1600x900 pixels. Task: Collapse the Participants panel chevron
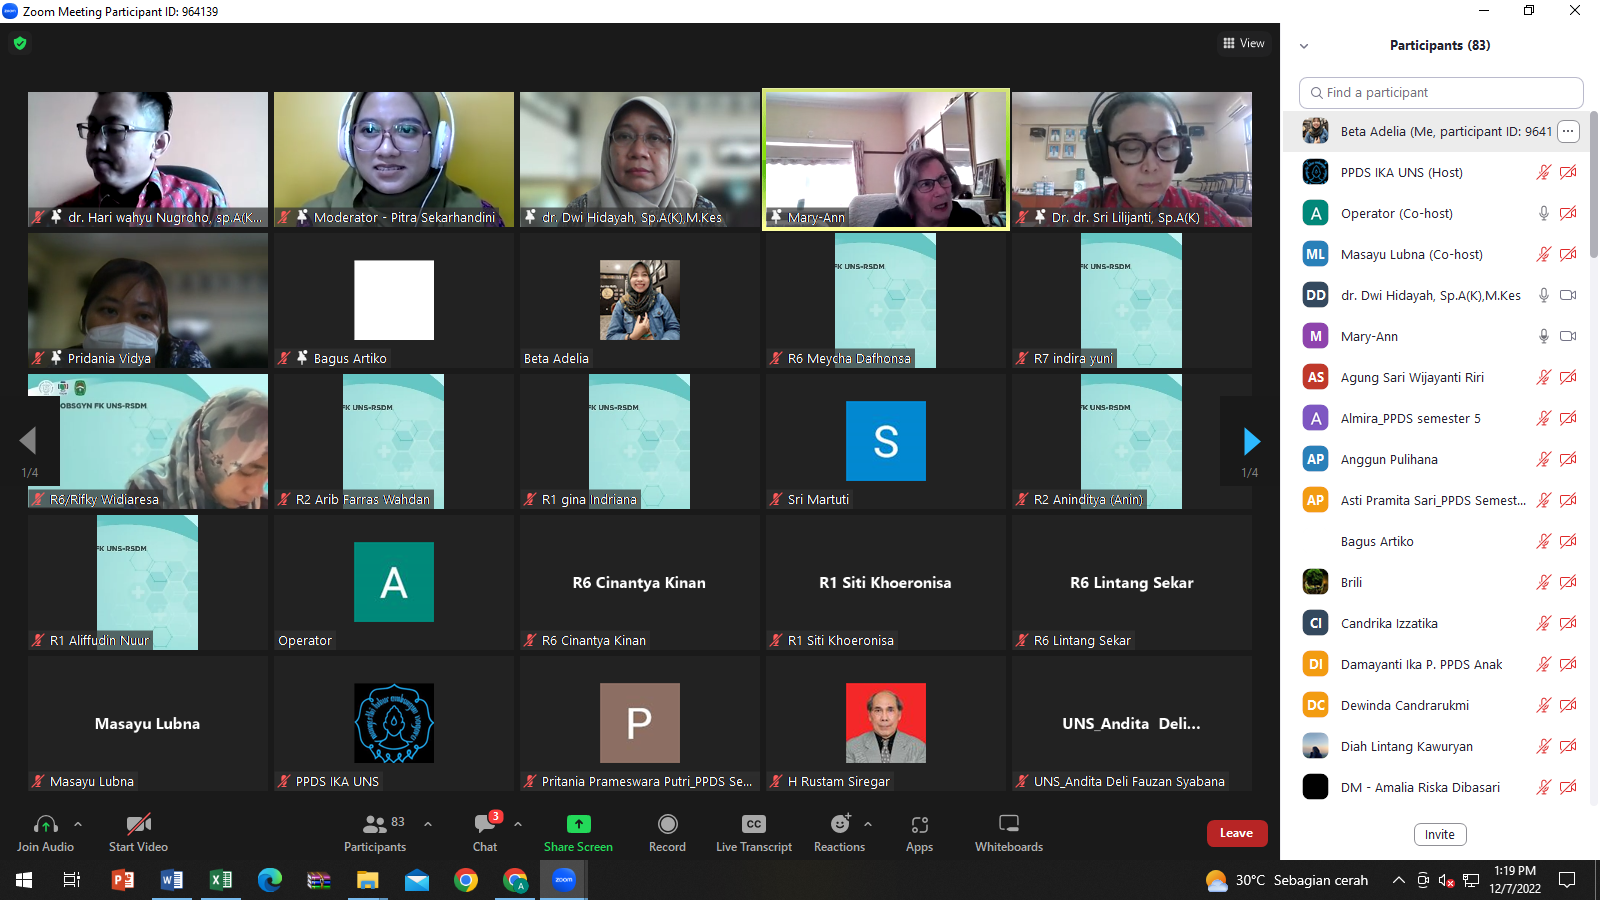click(x=1304, y=46)
